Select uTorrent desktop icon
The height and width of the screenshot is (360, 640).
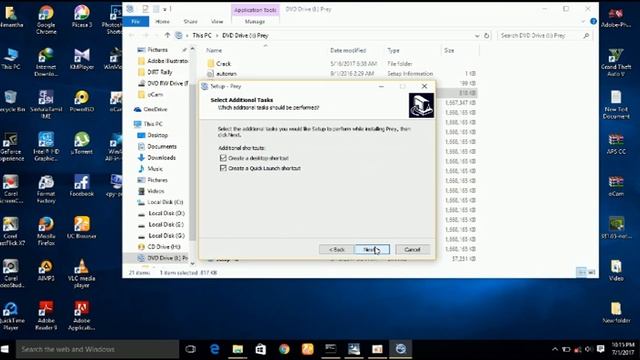[x=82, y=143]
